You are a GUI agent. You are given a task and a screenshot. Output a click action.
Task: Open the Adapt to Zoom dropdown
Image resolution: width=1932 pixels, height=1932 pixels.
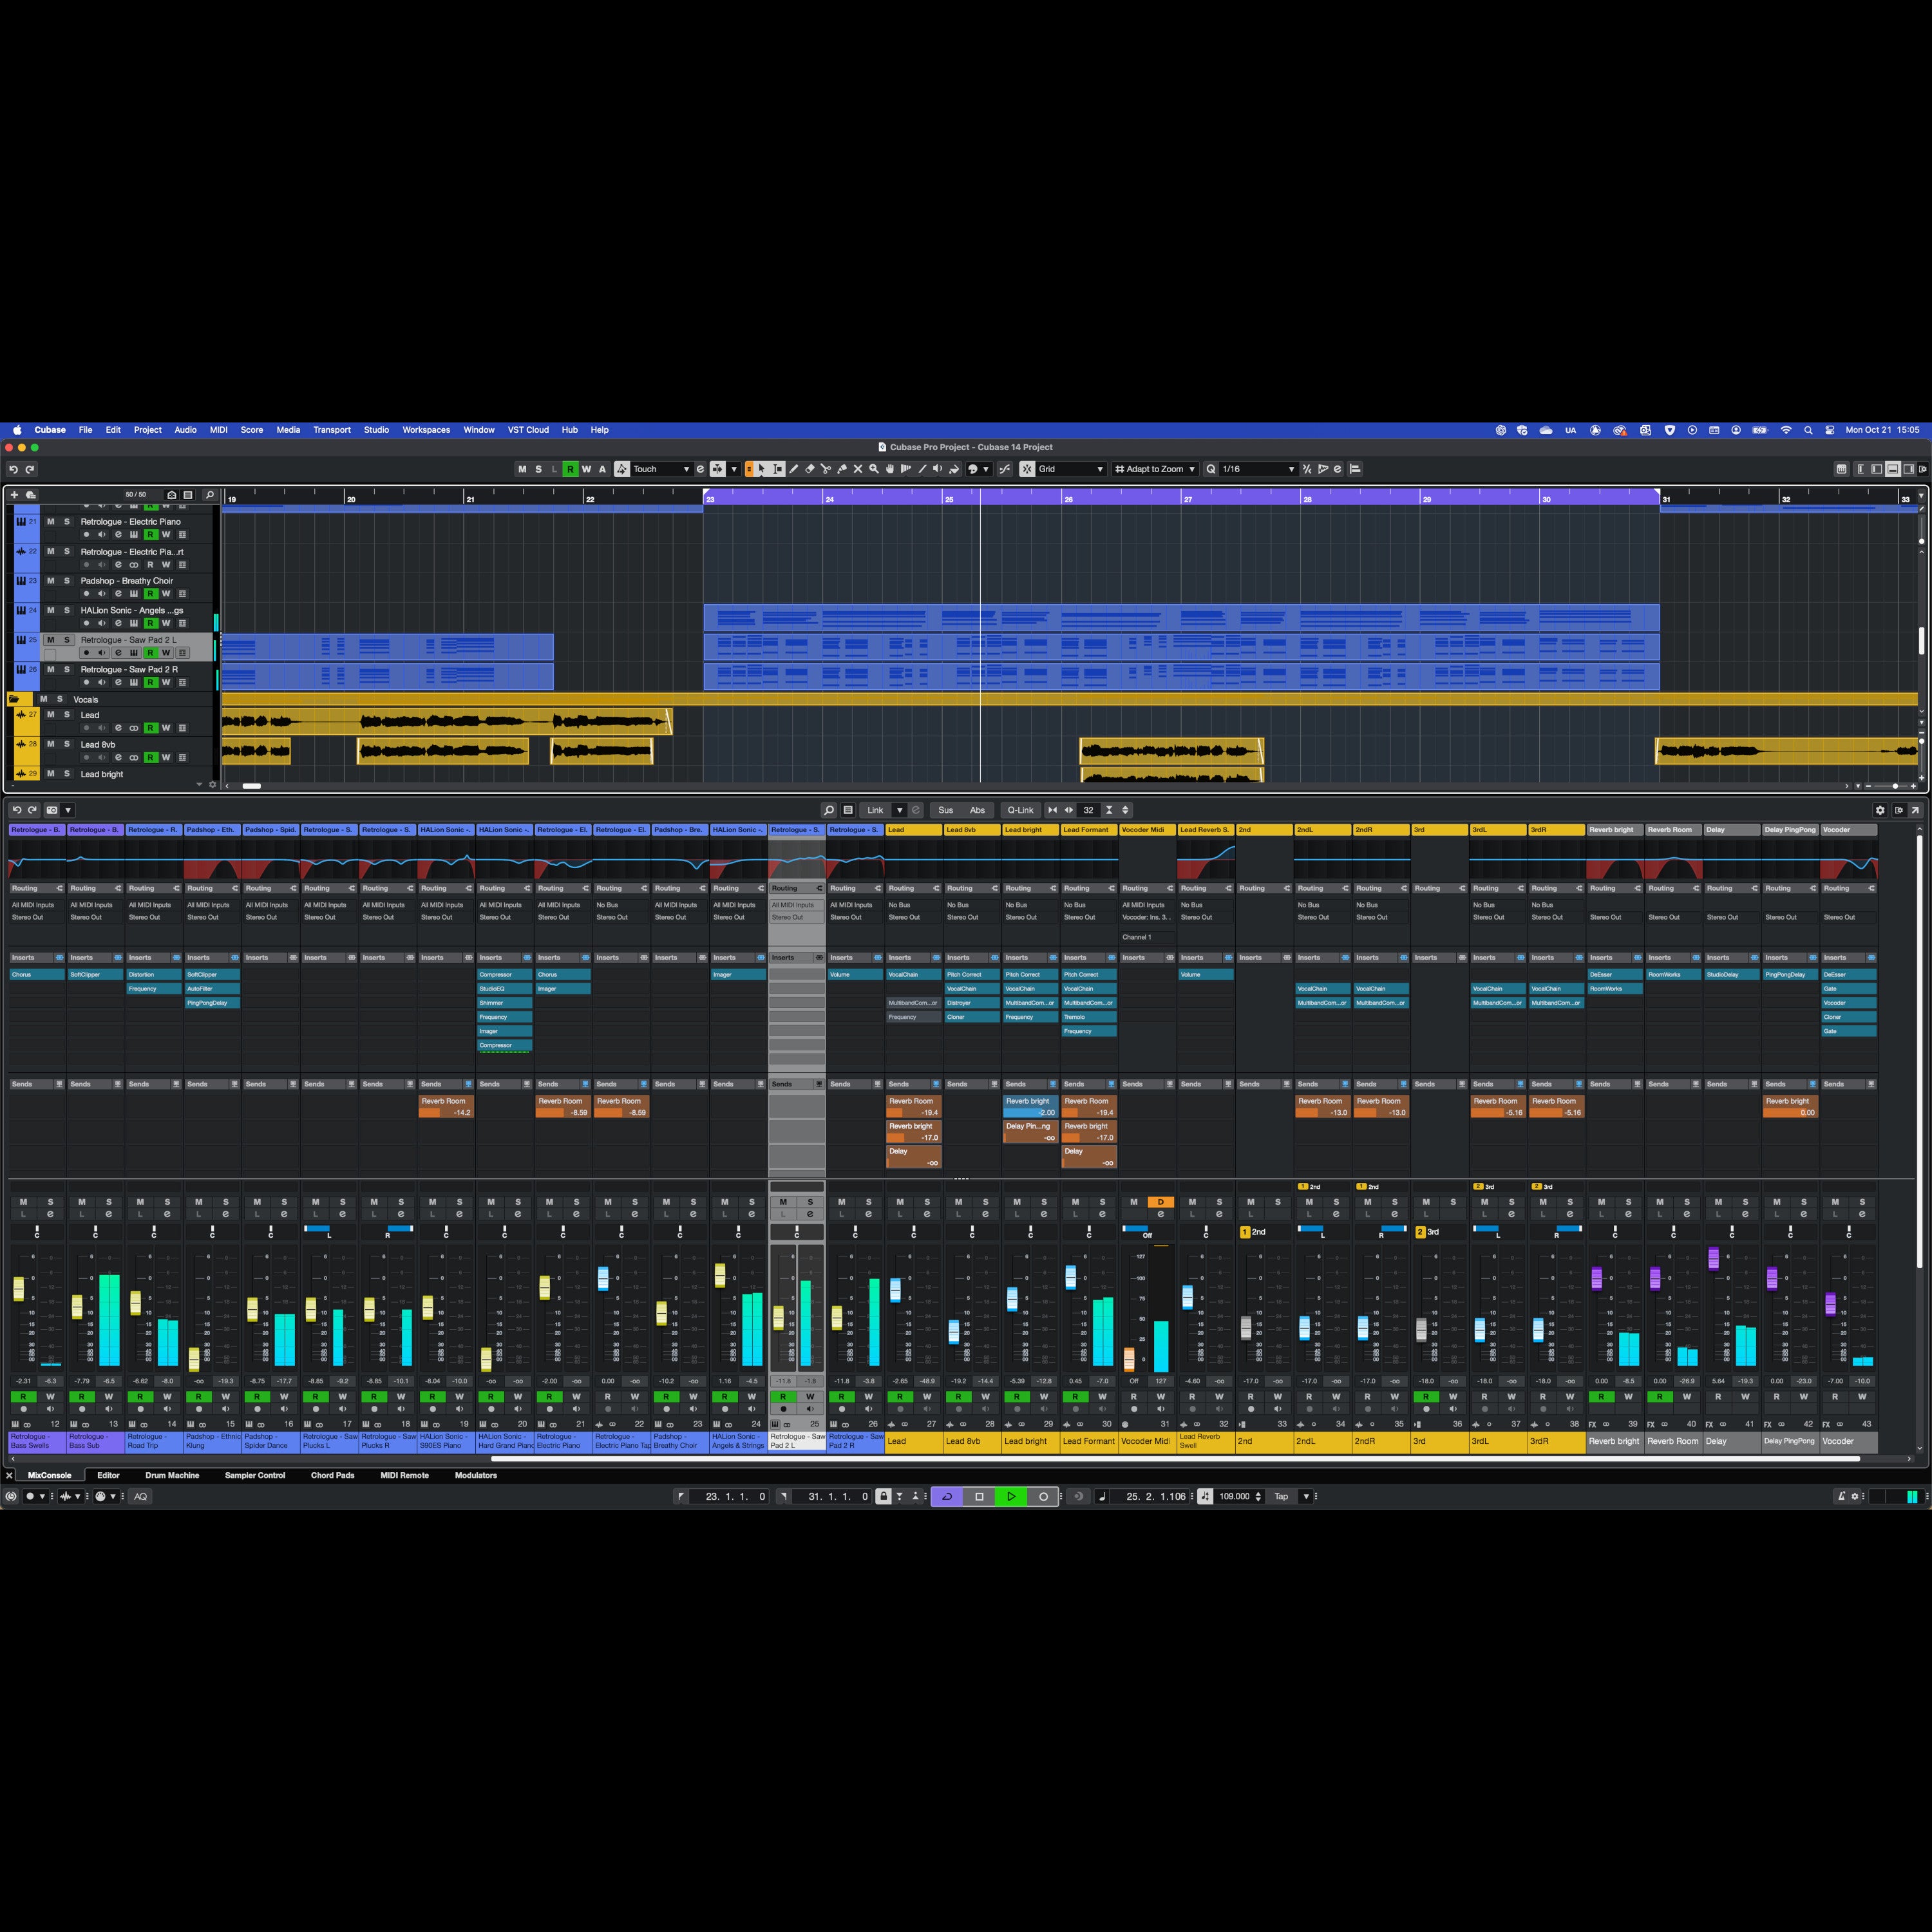pyautogui.click(x=1155, y=469)
